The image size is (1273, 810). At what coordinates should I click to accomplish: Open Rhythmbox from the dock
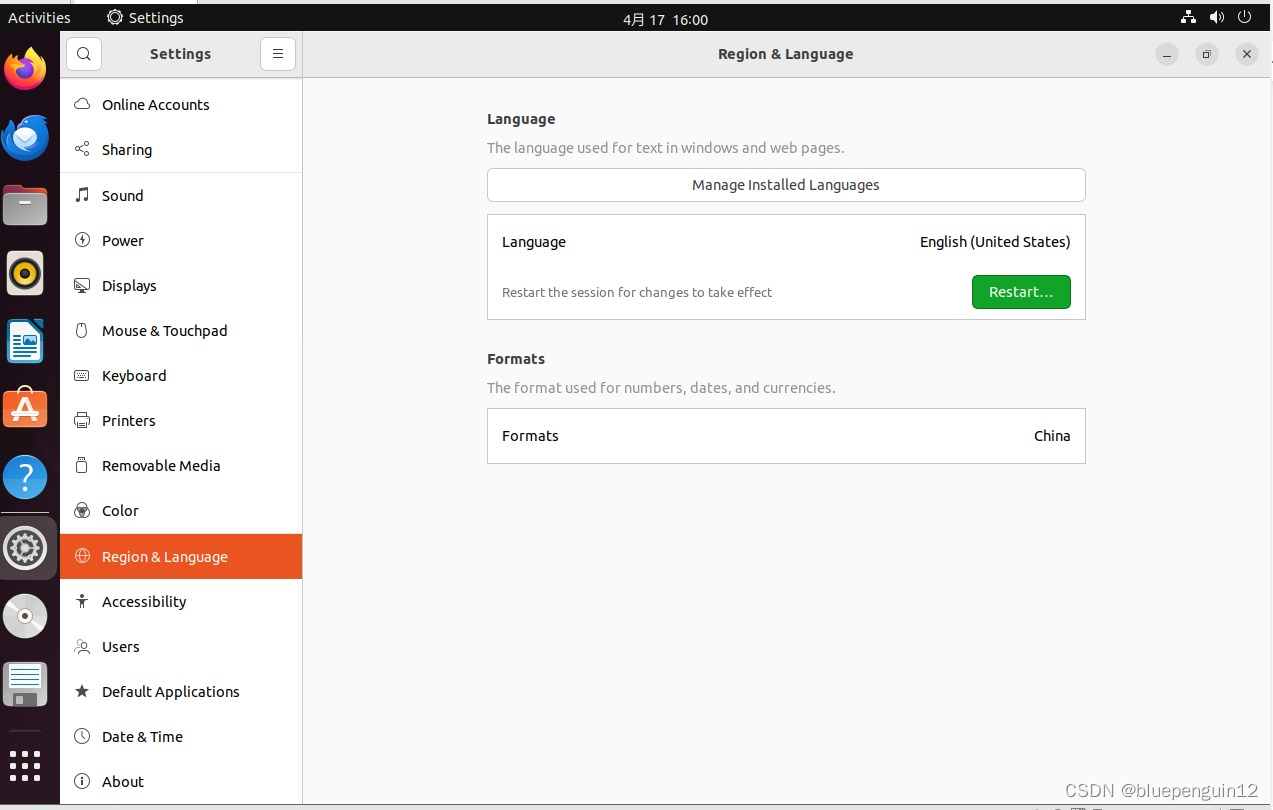pyautogui.click(x=25, y=273)
